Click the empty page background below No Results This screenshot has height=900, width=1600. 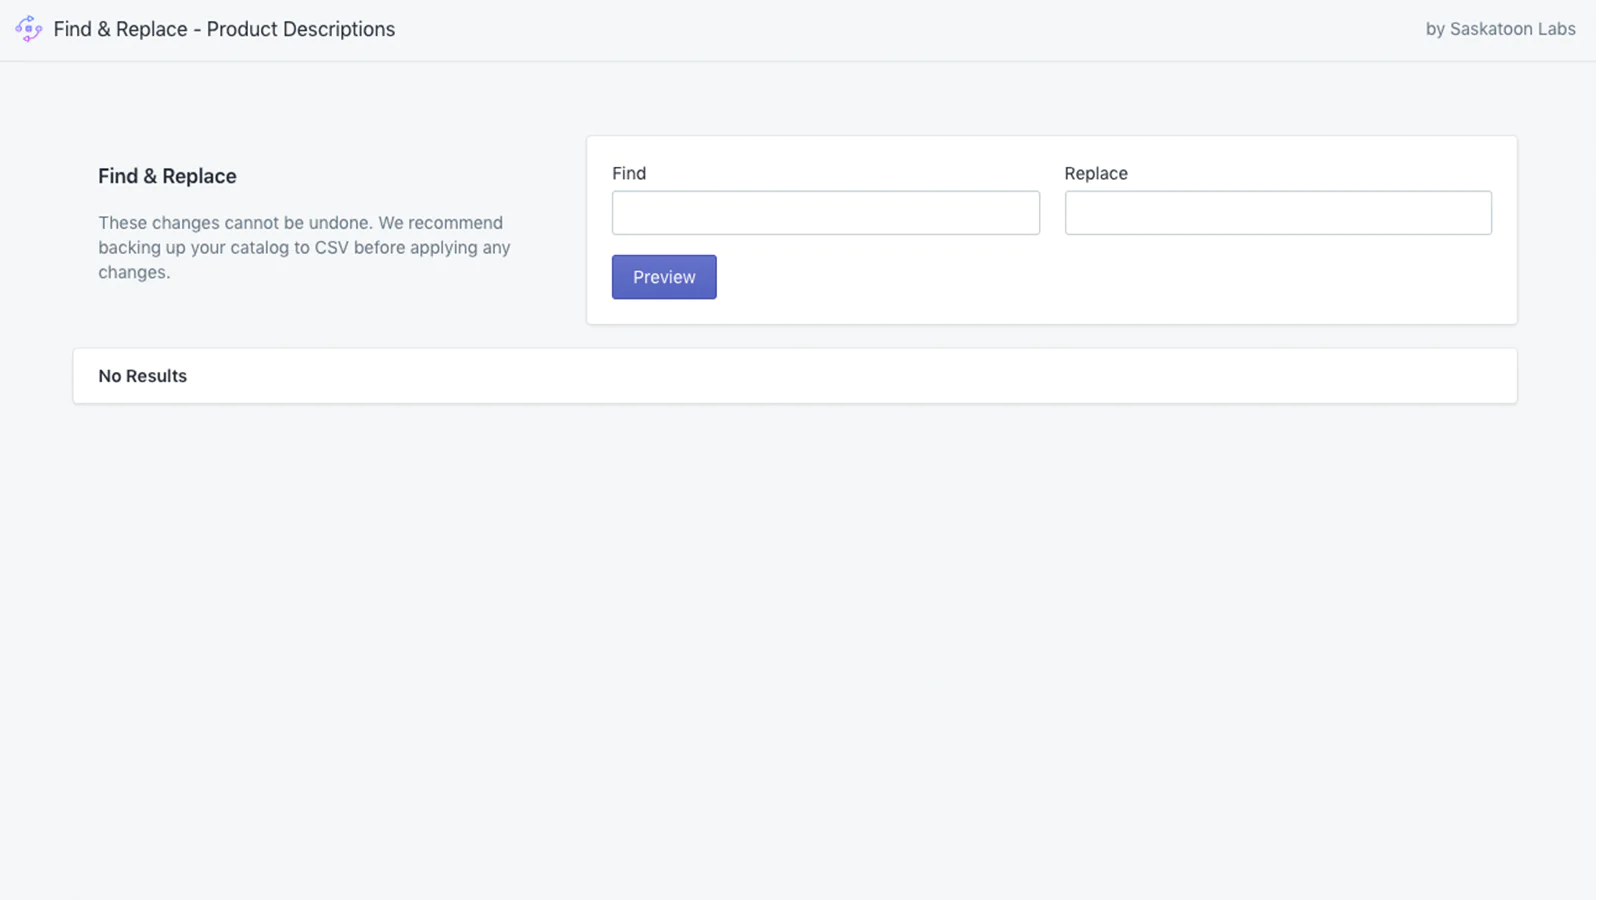[x=800, y=650]
